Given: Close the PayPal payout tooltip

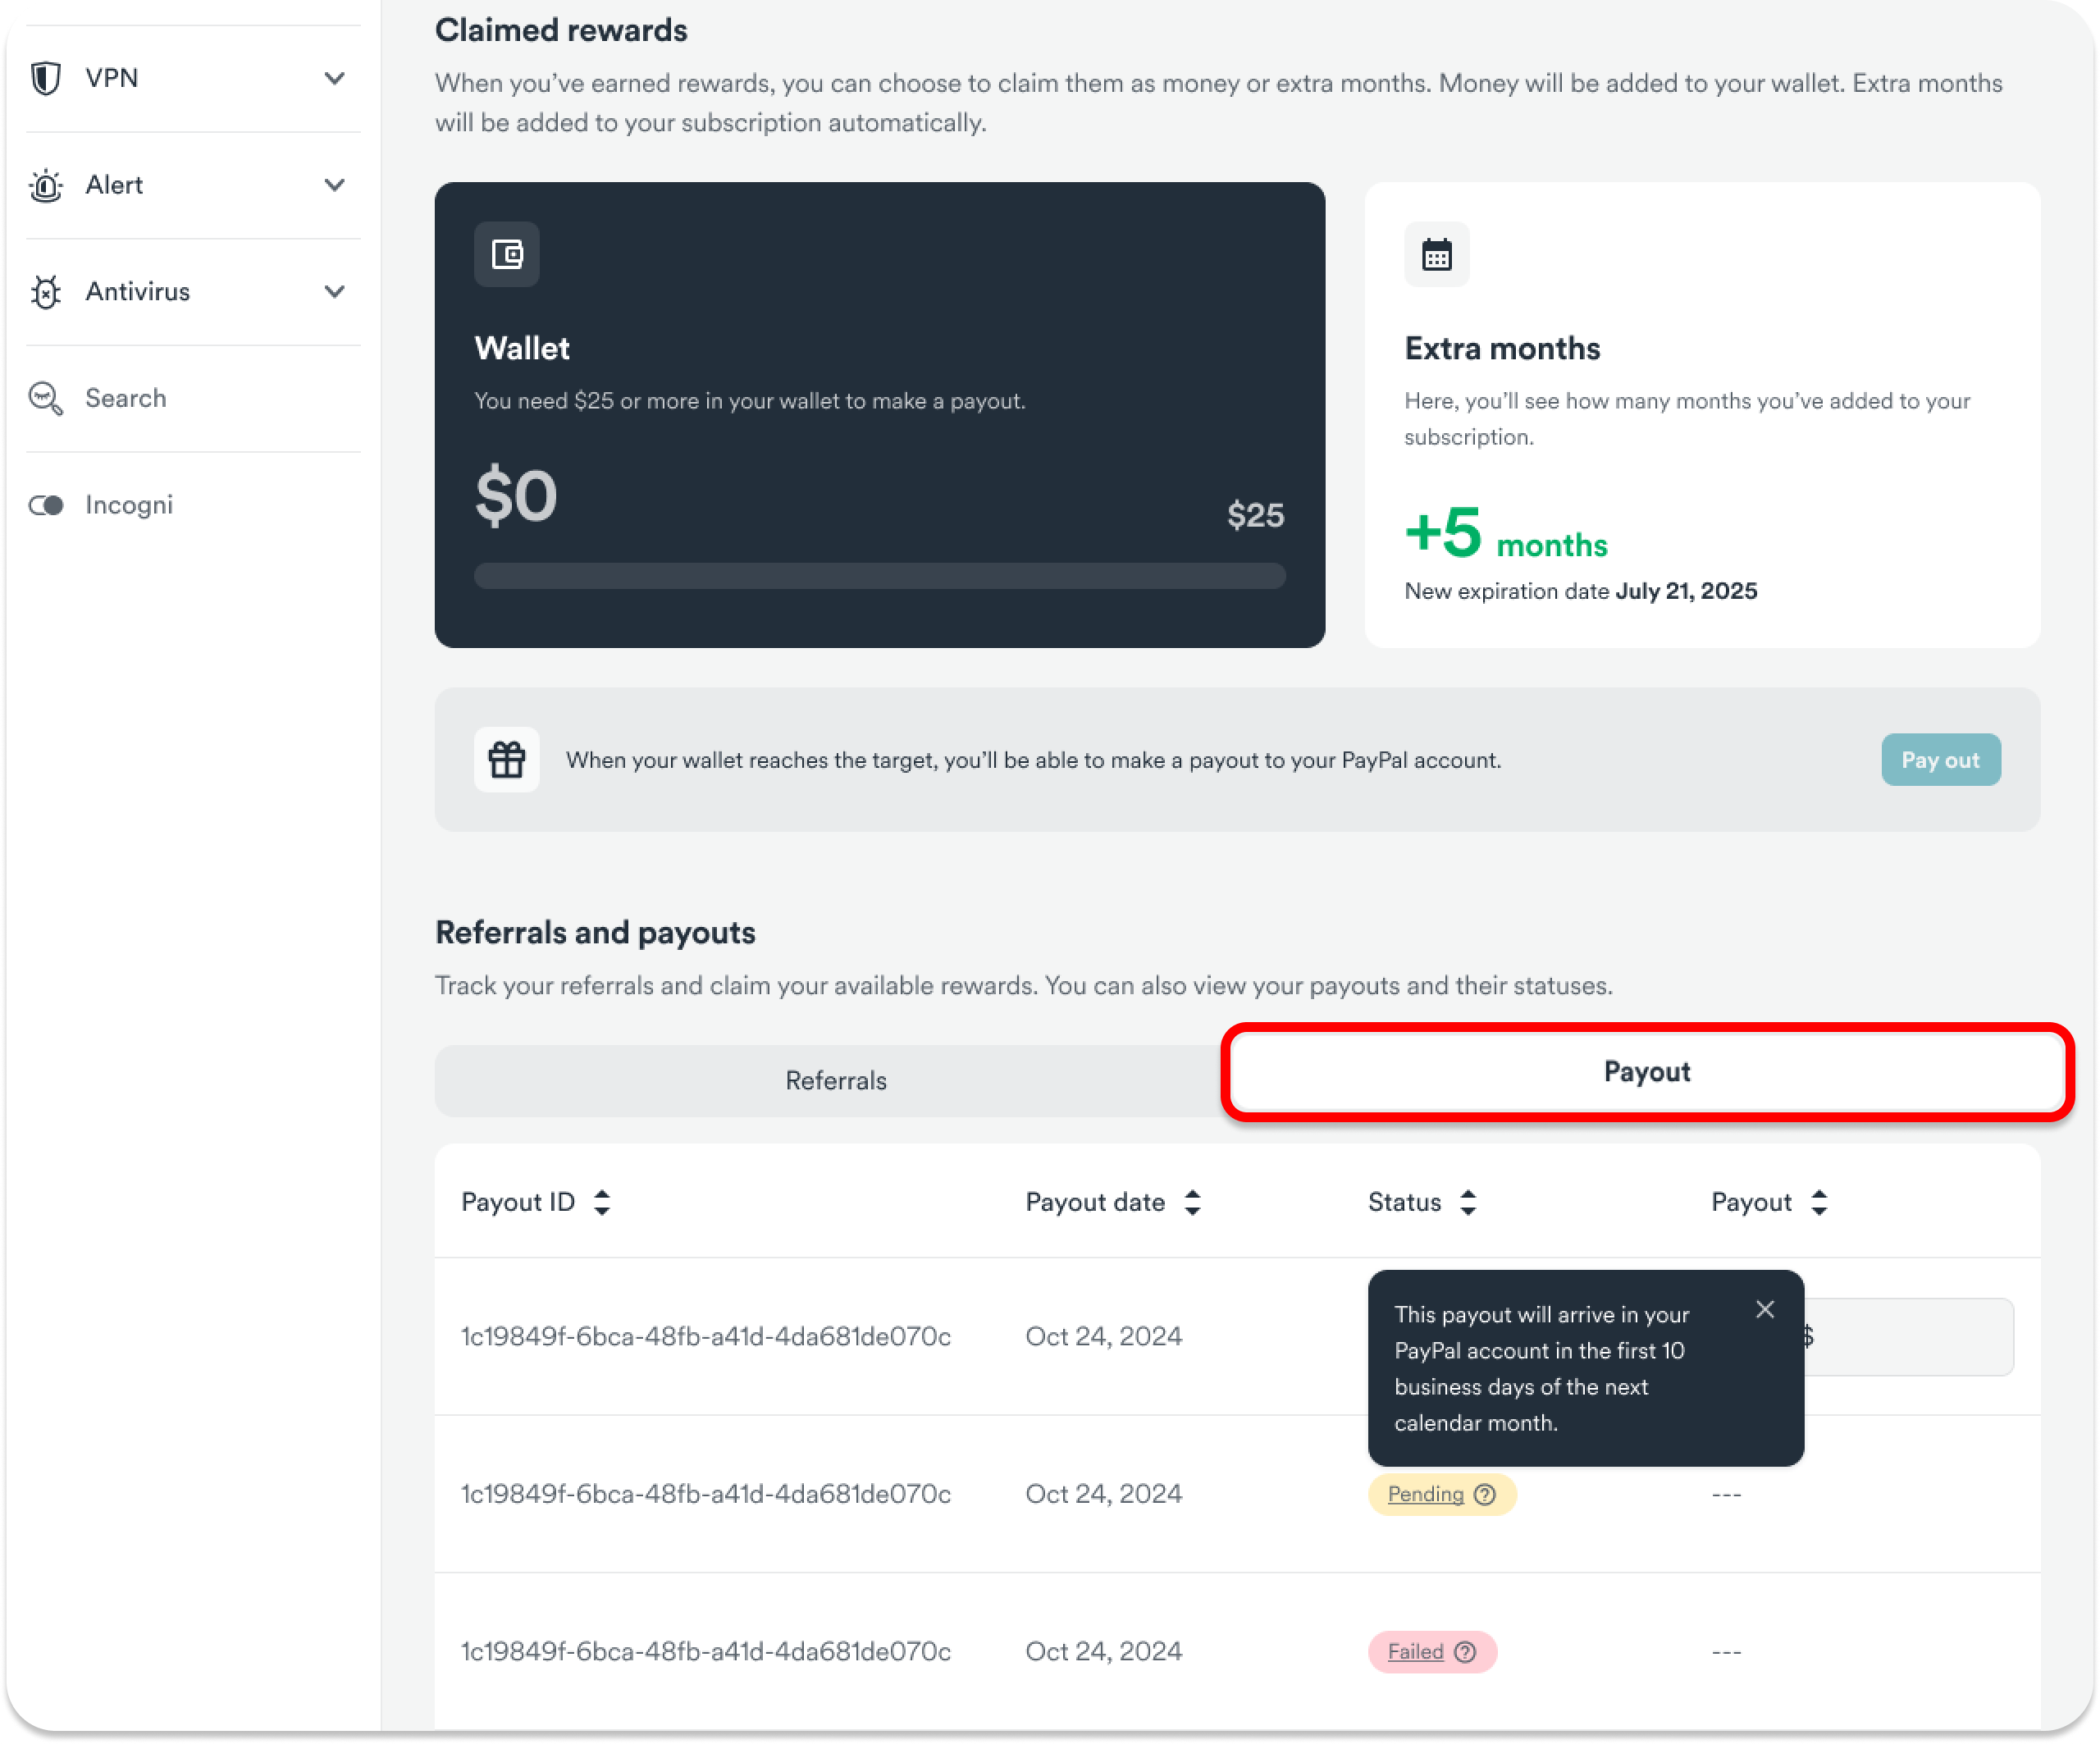Looking at the screenshot, I should point(1765,1310).
